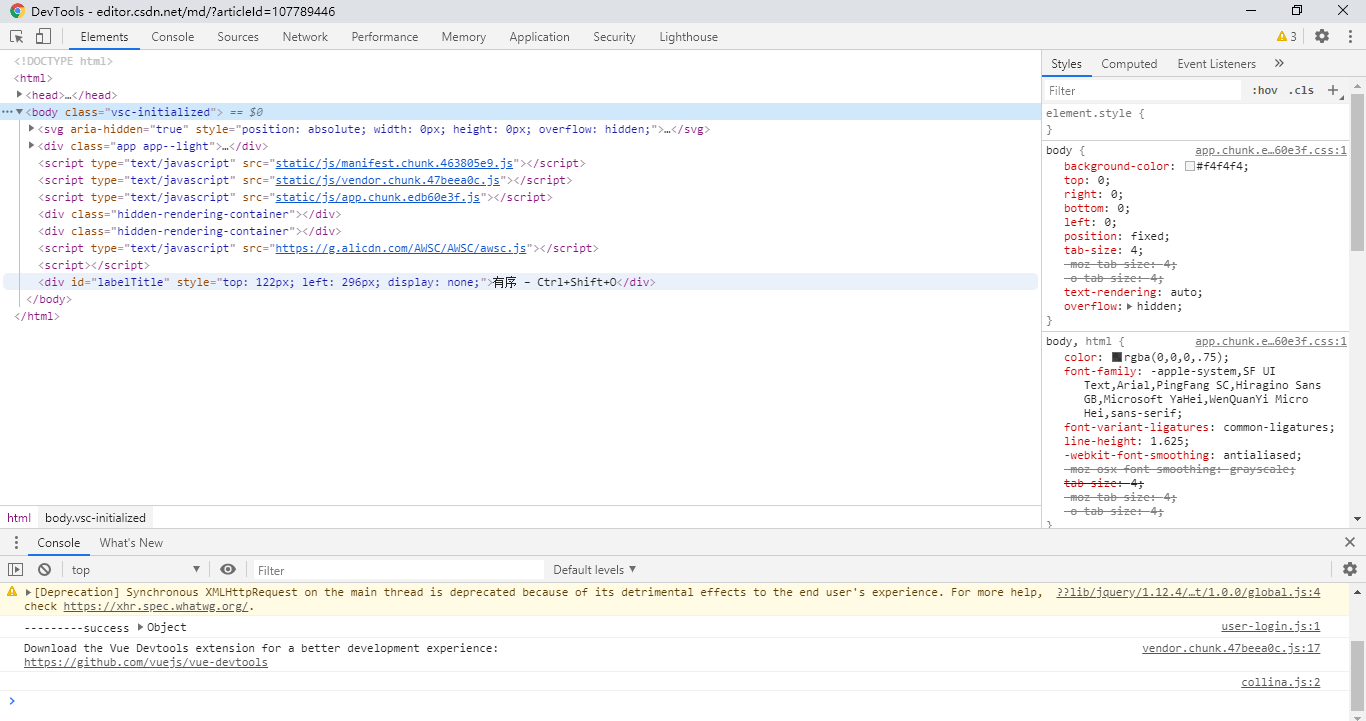Screen dimensions: 1366x721
Task: Expand the div app app--light element
Action: 32,145
